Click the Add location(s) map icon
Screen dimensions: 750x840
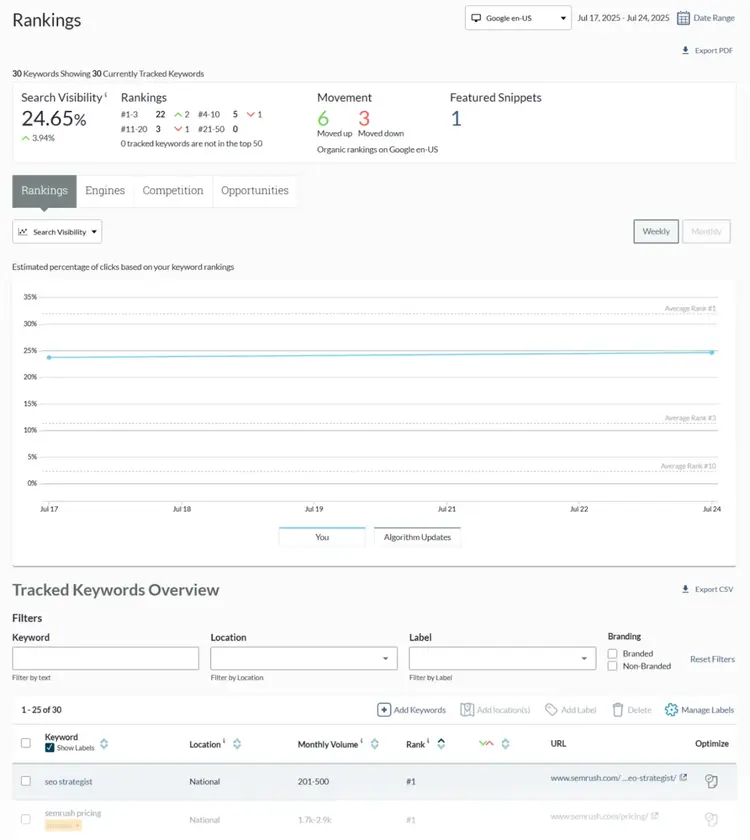[x=467, y=710]
